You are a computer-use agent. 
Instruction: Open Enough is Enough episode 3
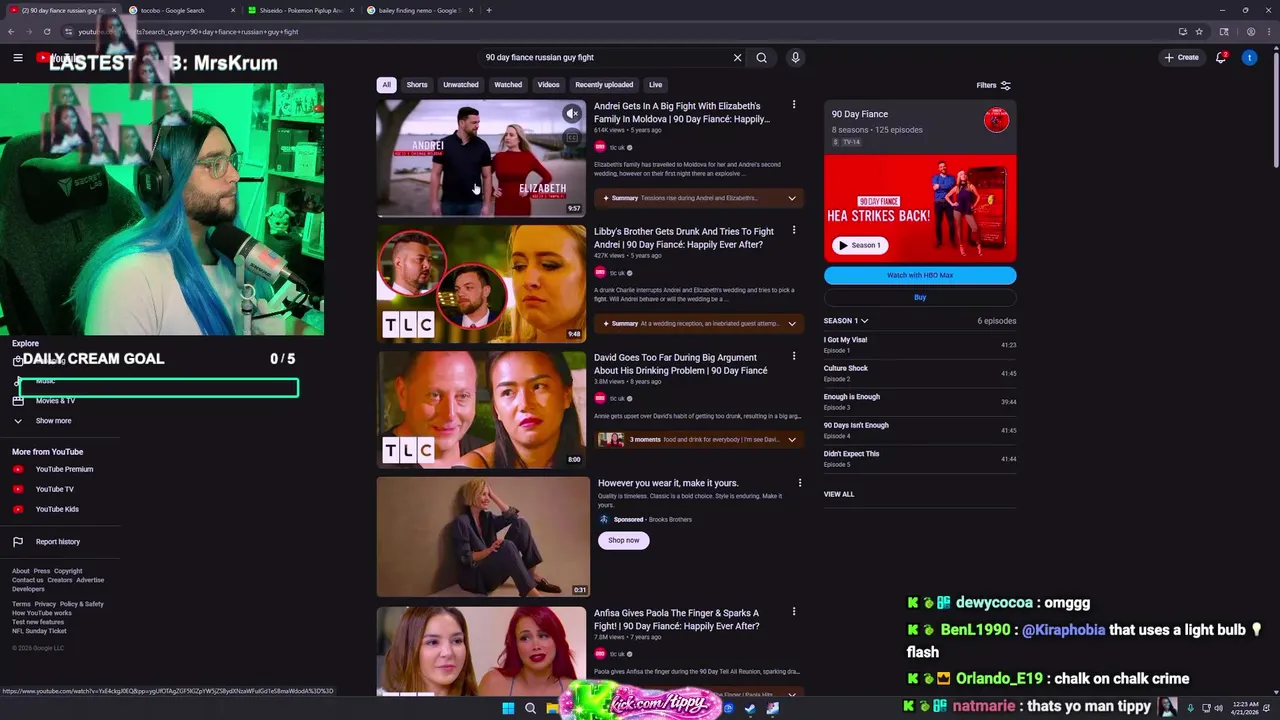pyautogui.click(x=920, y=401)
